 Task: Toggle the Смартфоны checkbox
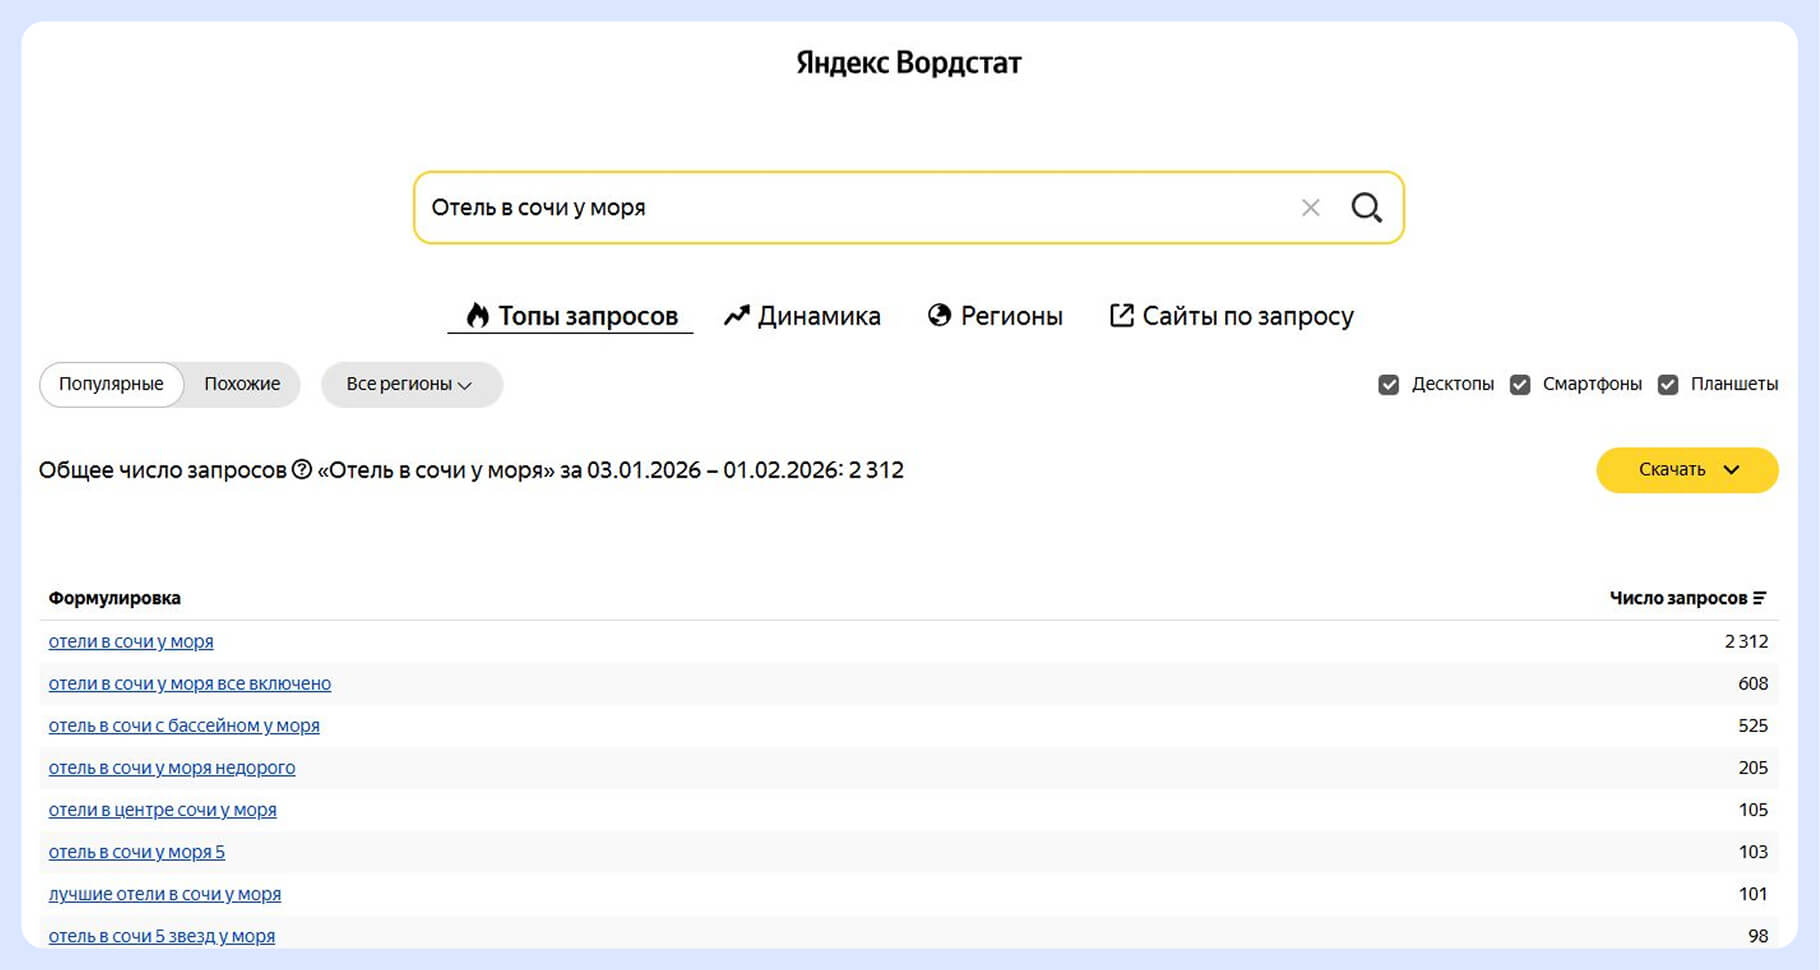click(x=1520, y=385)
